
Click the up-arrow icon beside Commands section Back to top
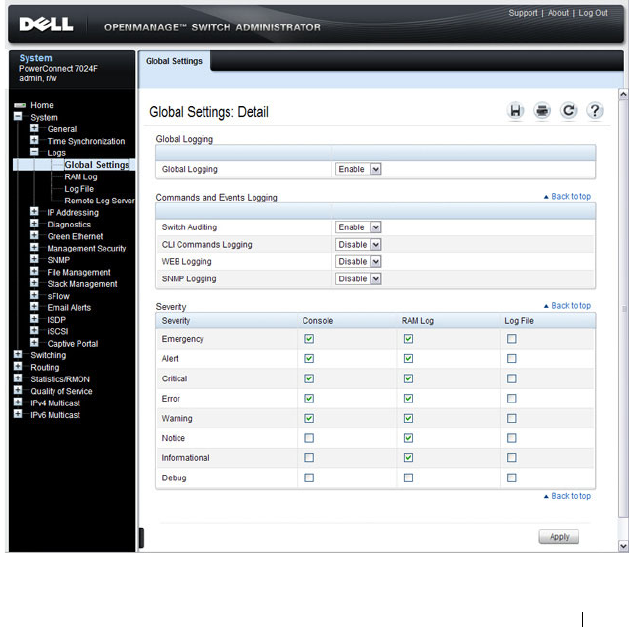[x=546, y=197]
